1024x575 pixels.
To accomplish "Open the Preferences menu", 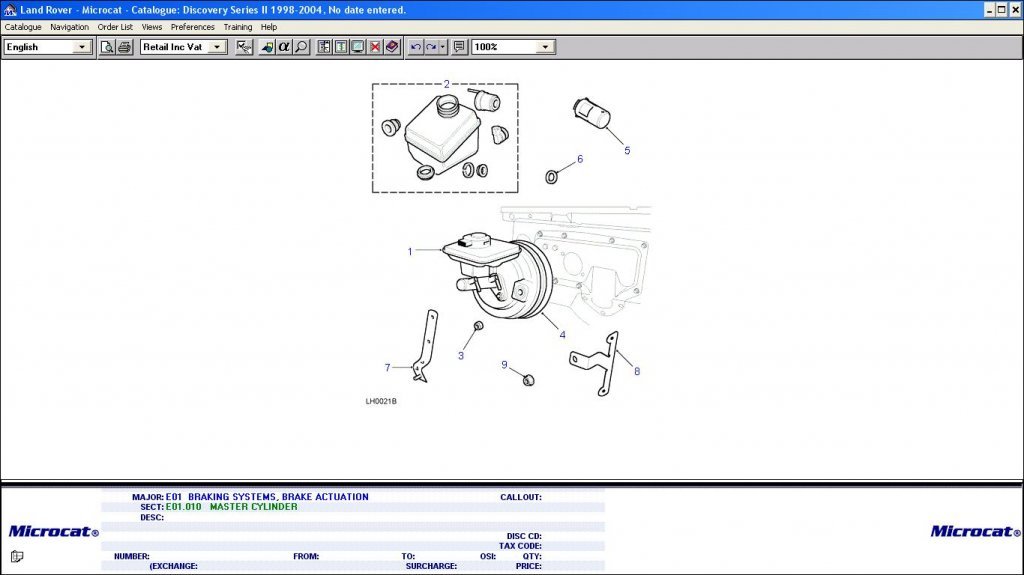I will coord(193,27).
